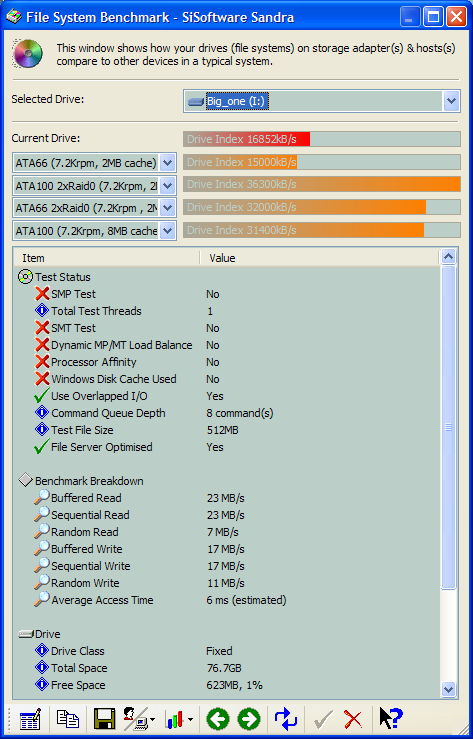Viewport: 473px width, 739px height.
Task: Click the green forward arrow button
Action: click(x=249, y=719)
